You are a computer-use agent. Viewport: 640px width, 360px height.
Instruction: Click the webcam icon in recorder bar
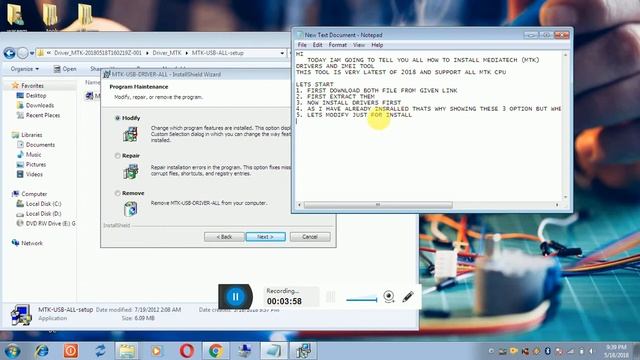389,296
